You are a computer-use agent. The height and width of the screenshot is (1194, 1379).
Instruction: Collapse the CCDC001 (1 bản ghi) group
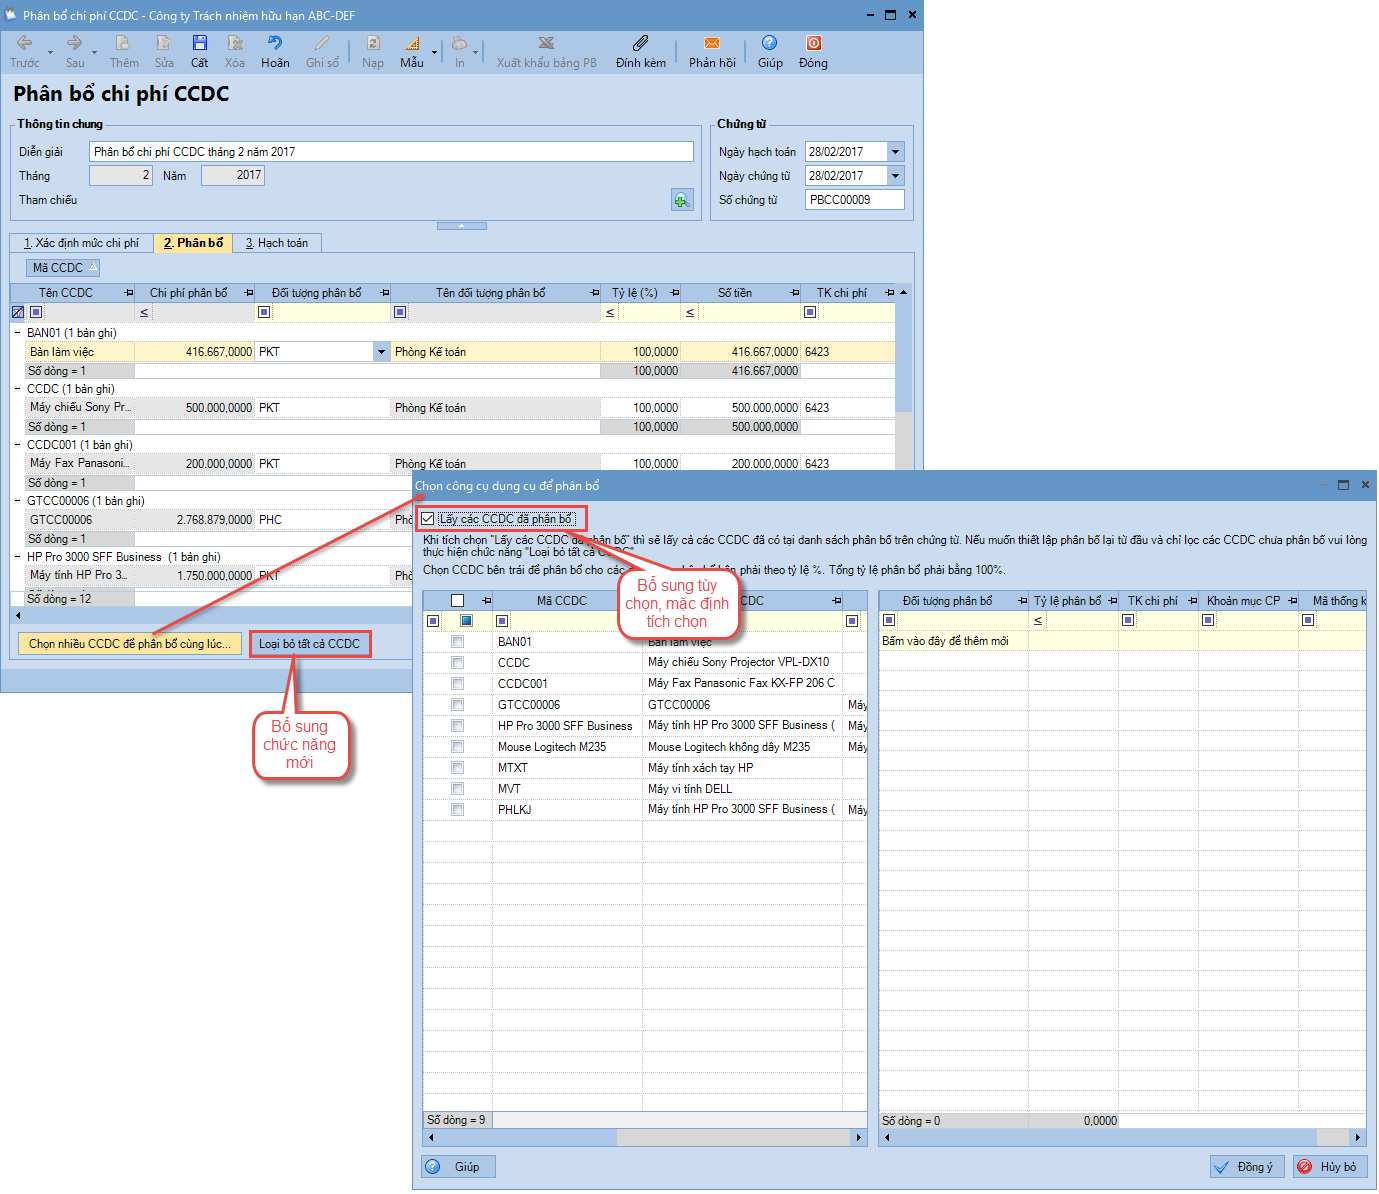18,445
